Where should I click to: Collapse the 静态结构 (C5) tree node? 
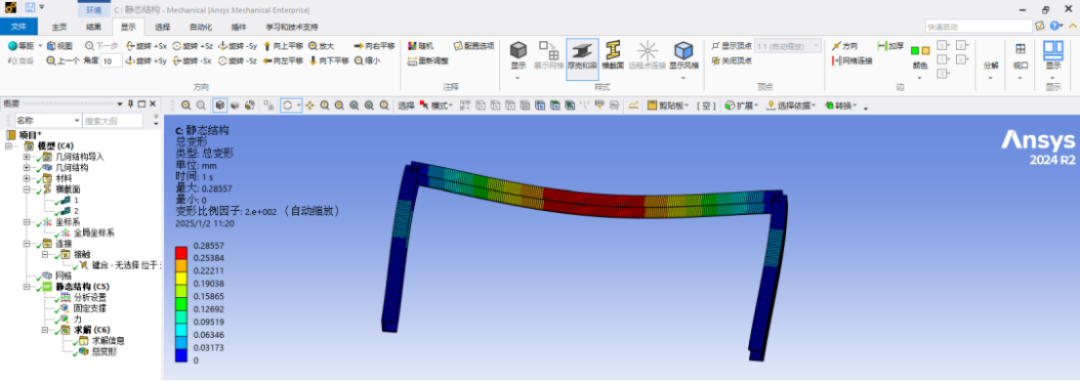click(27, 286)
